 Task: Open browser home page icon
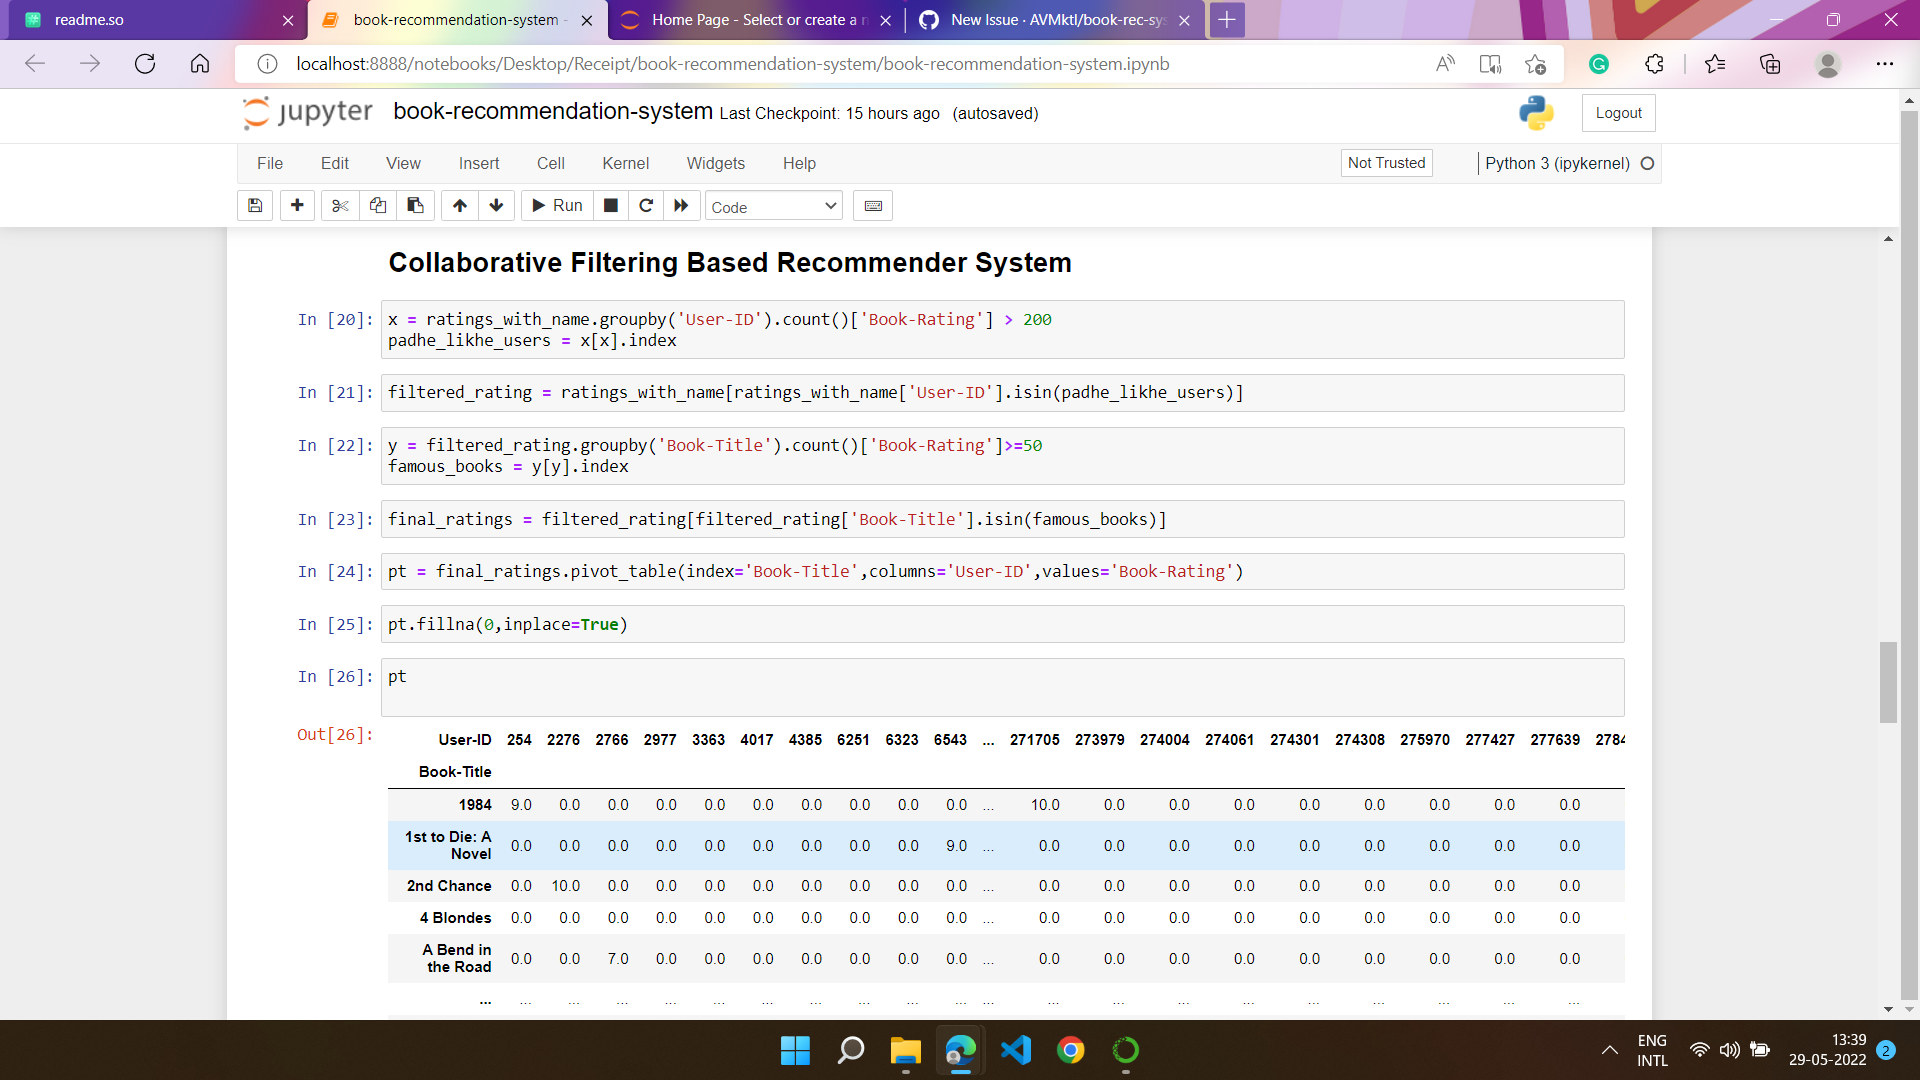tap(200, 64)
